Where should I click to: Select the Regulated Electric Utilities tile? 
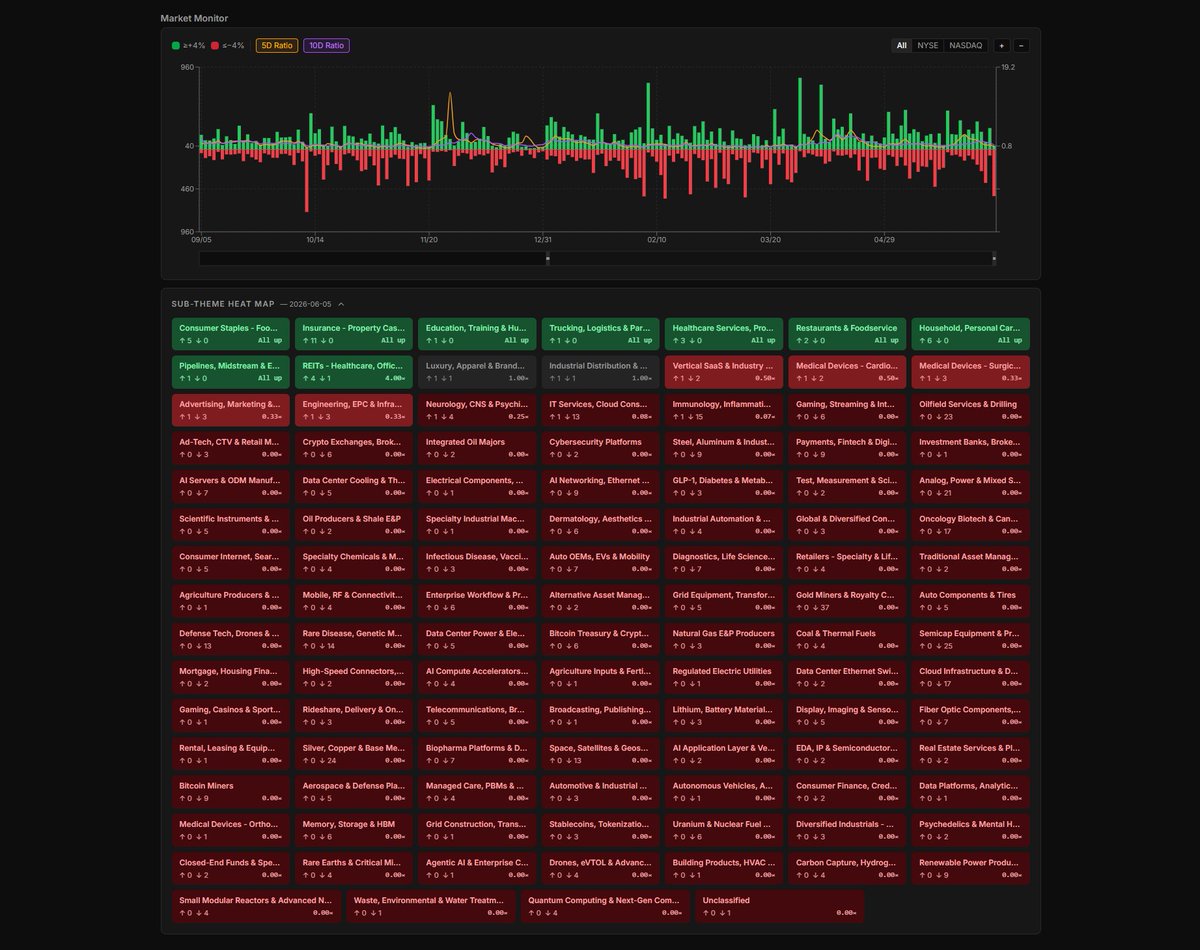(724, 678)
